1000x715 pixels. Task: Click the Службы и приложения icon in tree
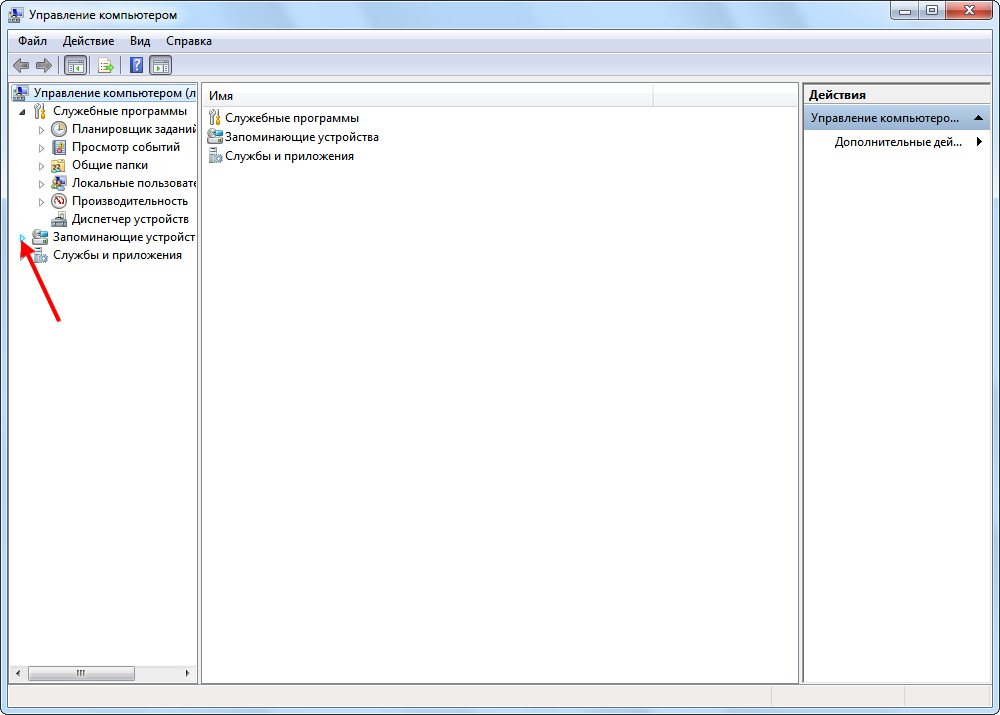pyautogui.click(x=40, y=256)
